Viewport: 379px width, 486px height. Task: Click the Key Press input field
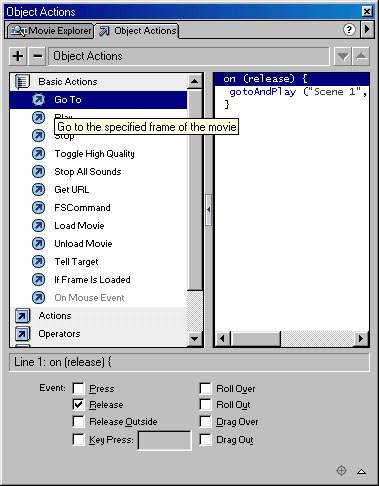164,440
